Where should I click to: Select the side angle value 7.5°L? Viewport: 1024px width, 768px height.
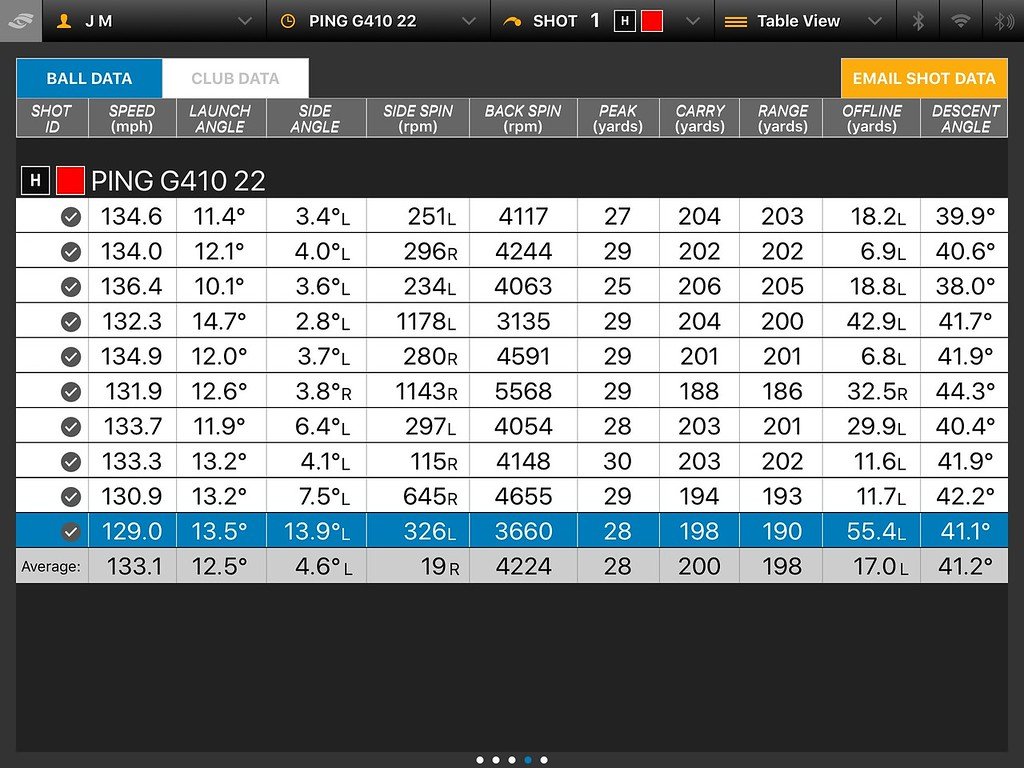pyautogui.click(x=324, y=496)
